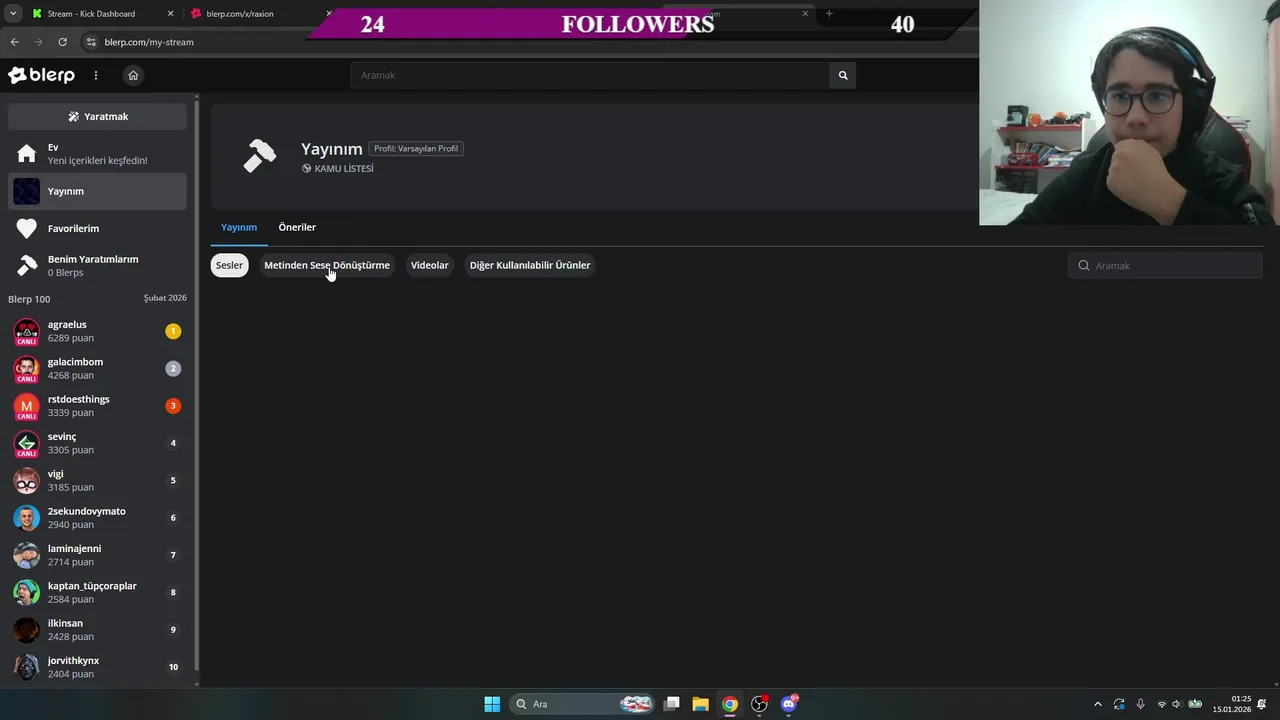Image resolution: width=1280 pixels, height=720 pixels.
Task: Open jorvithkynx avatar in leaderboard
Action: tap(27, 667)
